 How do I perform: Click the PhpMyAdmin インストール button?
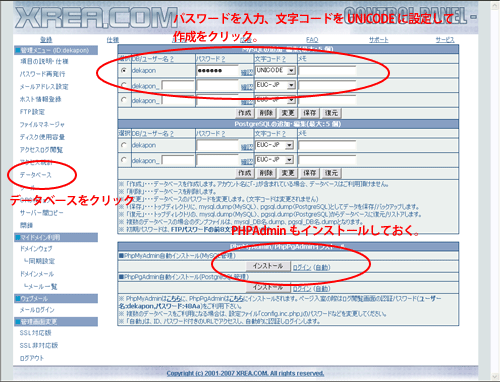[x=268, y=266]
